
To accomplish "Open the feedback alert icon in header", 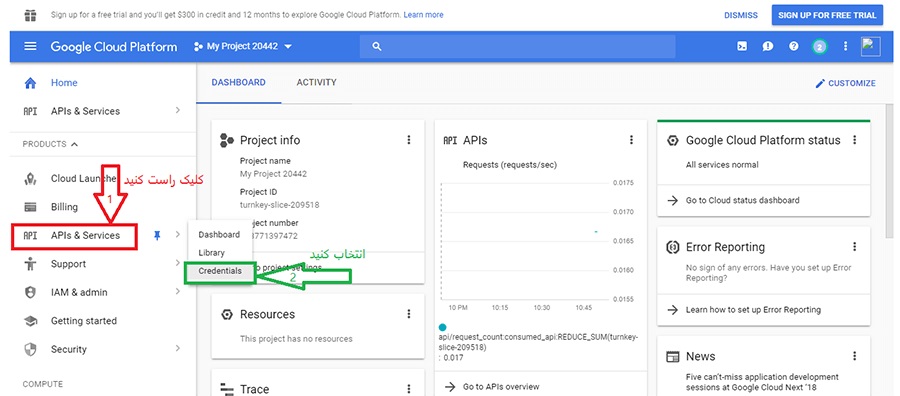I will (x=768, y=46).
